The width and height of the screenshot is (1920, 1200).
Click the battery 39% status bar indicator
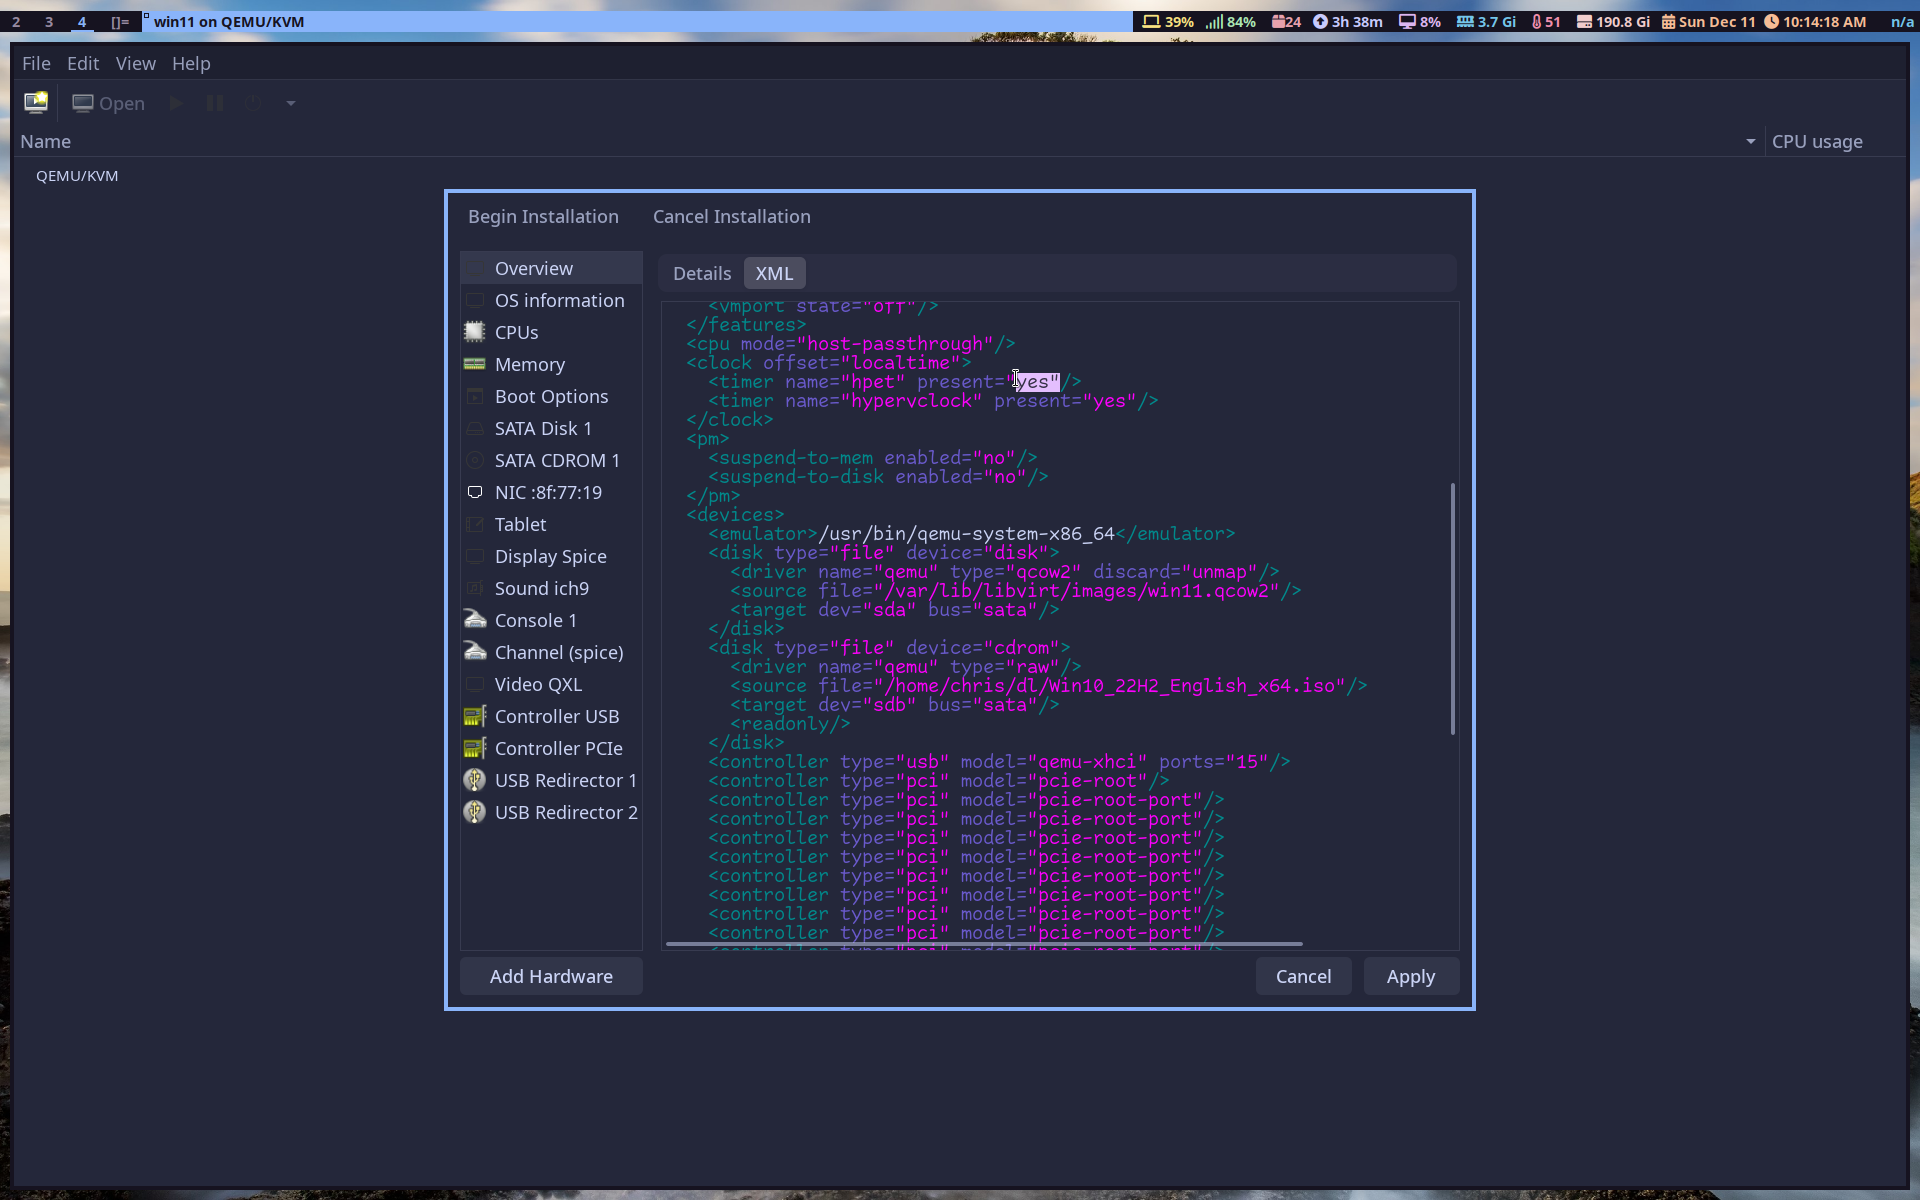1168,22
